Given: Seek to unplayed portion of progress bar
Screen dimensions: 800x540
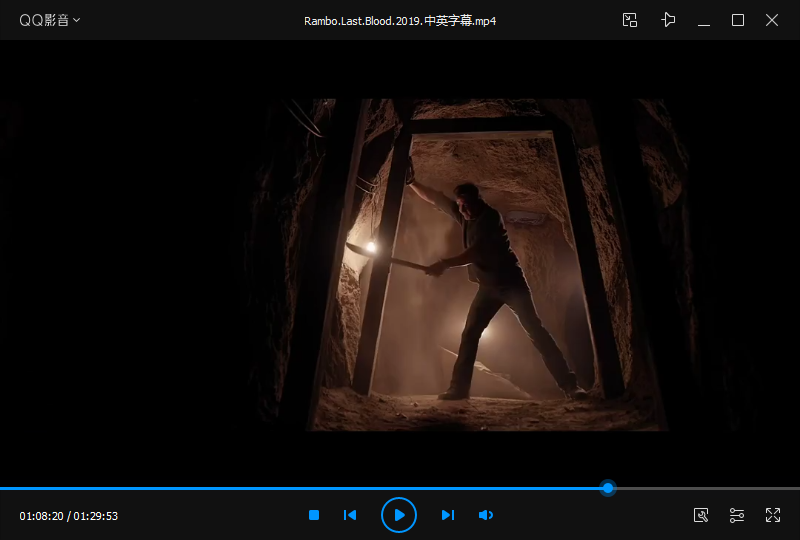Looking at the screenshot, I should 708,488.
